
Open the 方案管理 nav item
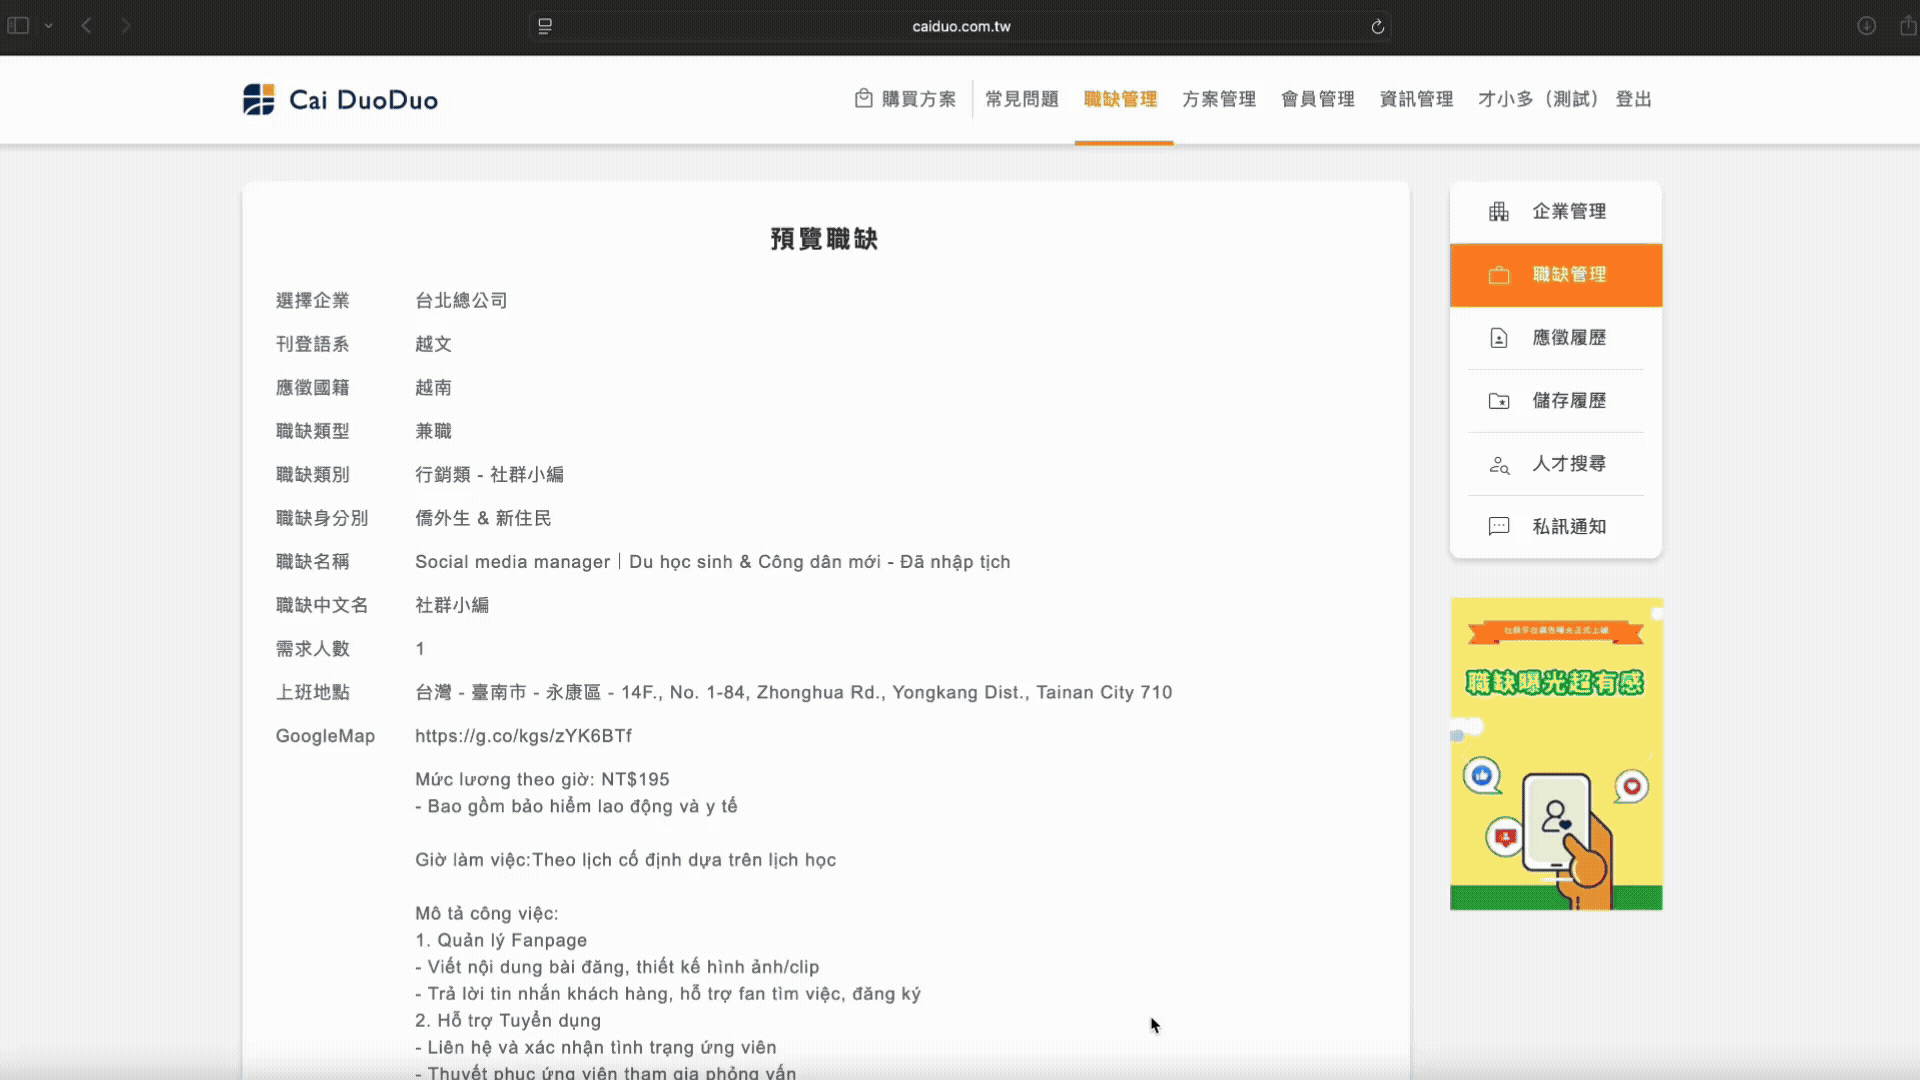click(x=1218, y=99)
